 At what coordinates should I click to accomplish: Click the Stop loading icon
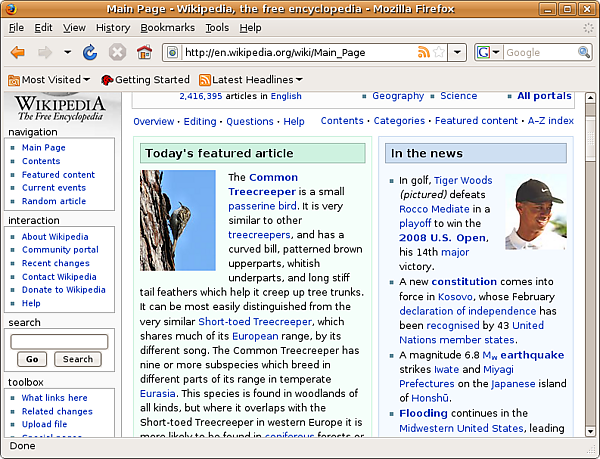(x=117, y=52)
